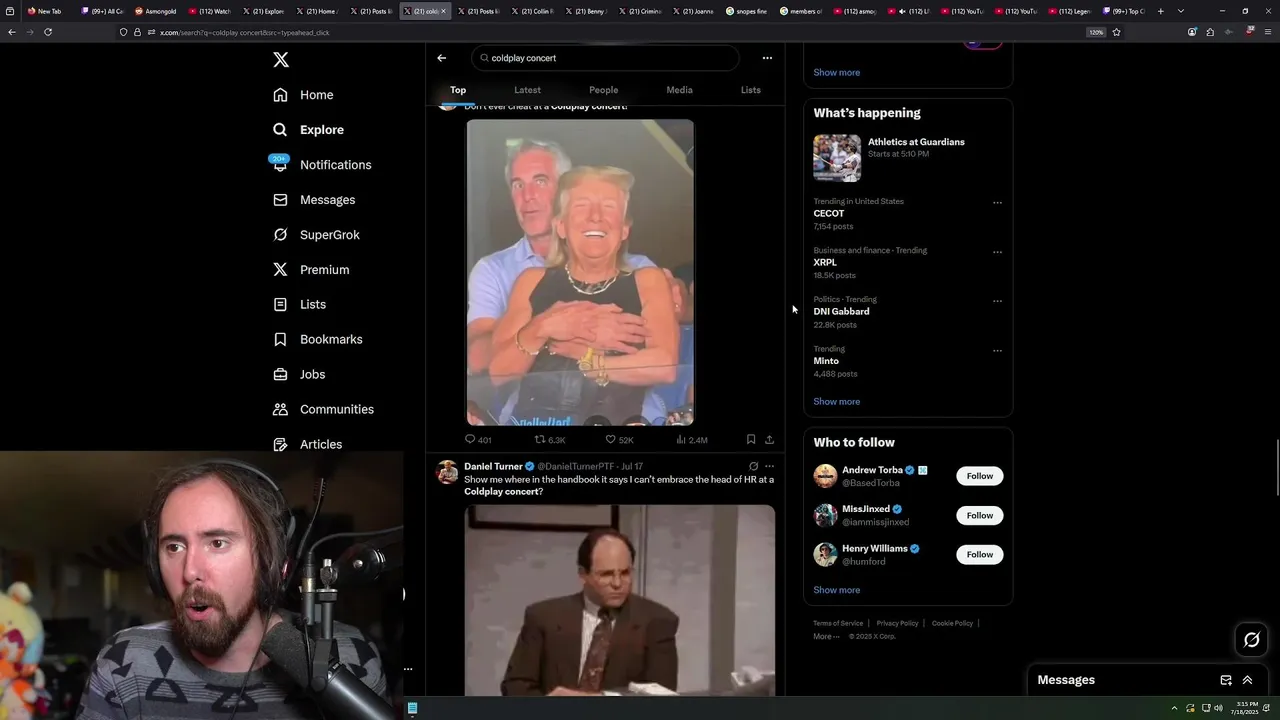Open Athletics at Guardians event

tap(908, 158)
